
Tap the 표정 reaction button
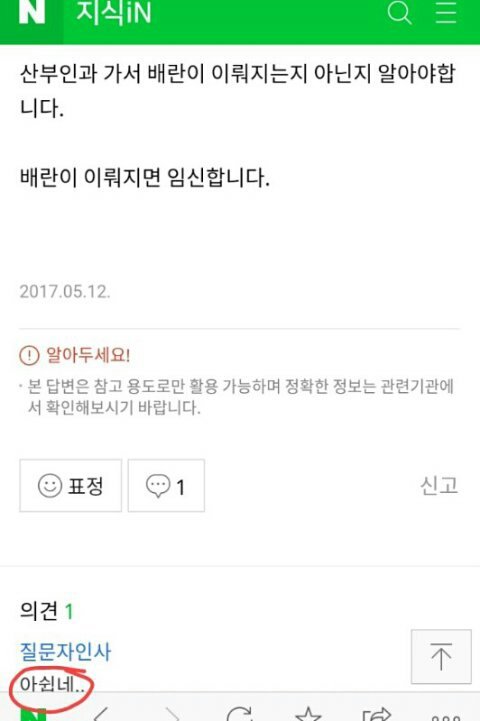pyautogui.click(x=70, y=485)
